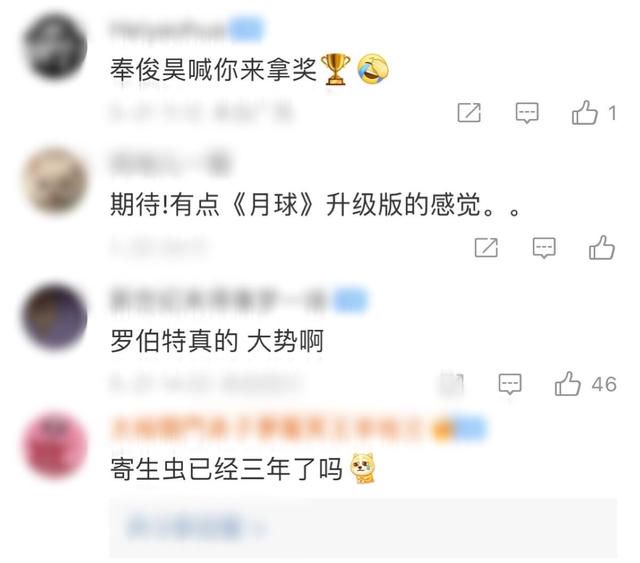Reply to the 奉俊昊喊你来拿奖 comment

point(527,113)
